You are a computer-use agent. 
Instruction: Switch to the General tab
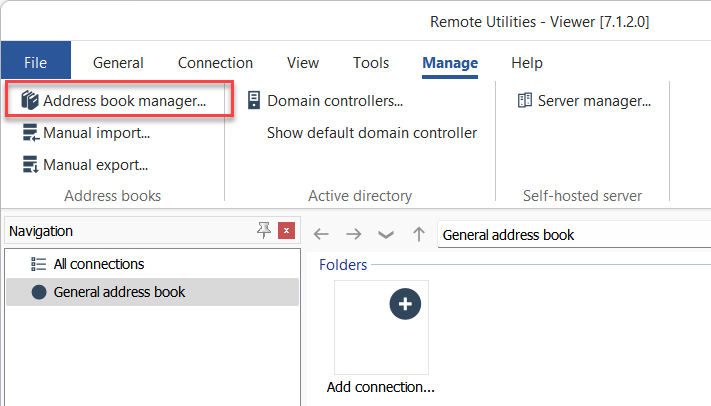pos(118,62)
